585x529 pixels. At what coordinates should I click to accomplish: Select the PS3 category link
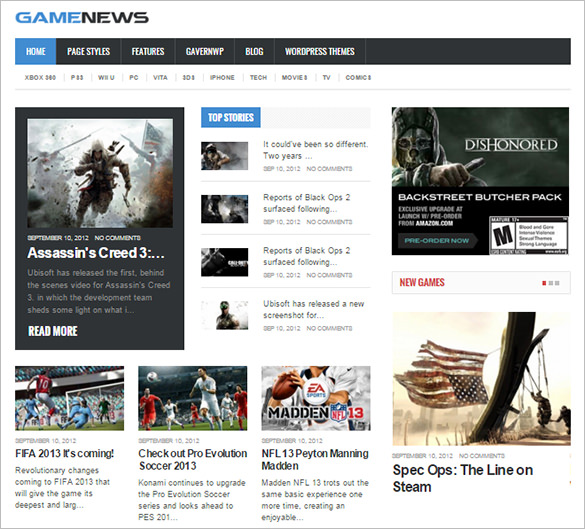[77, 78]
